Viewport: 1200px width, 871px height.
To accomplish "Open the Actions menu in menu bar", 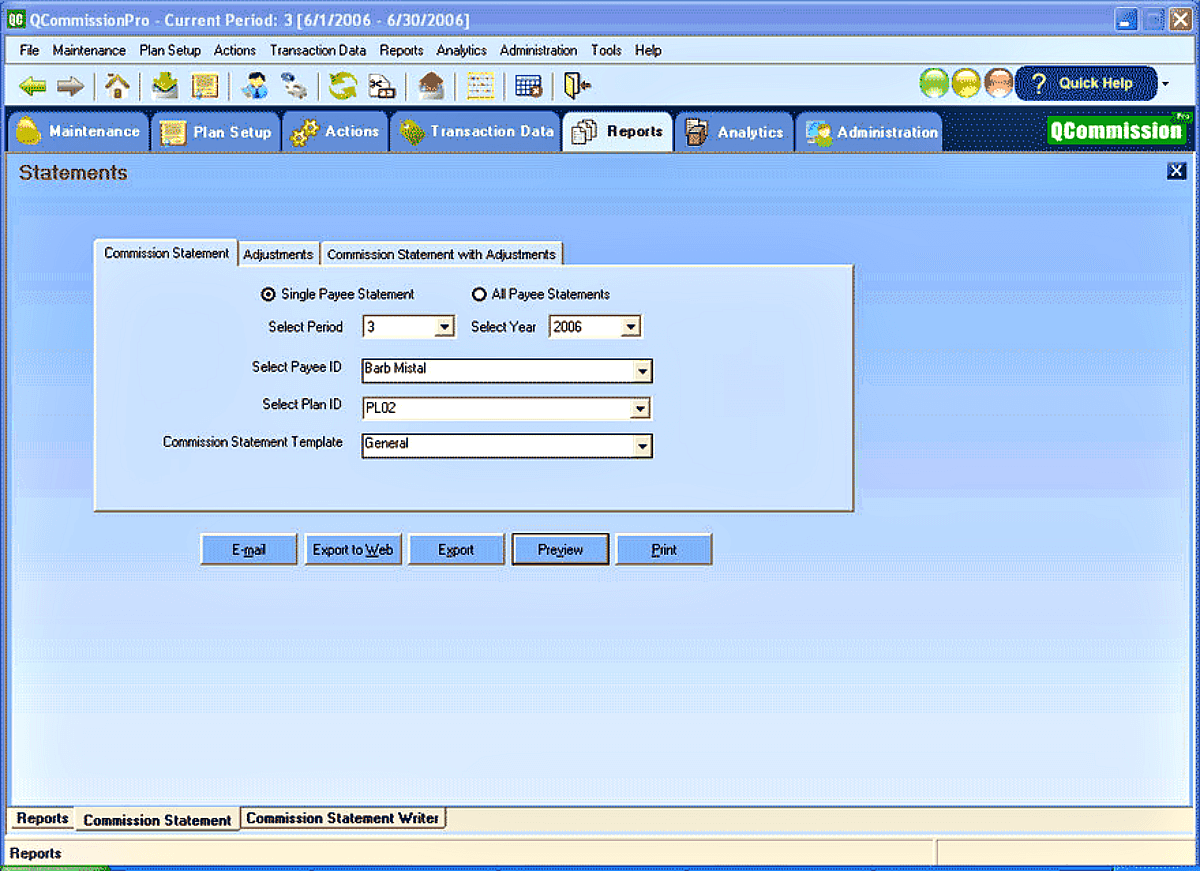I will [235, 50].
